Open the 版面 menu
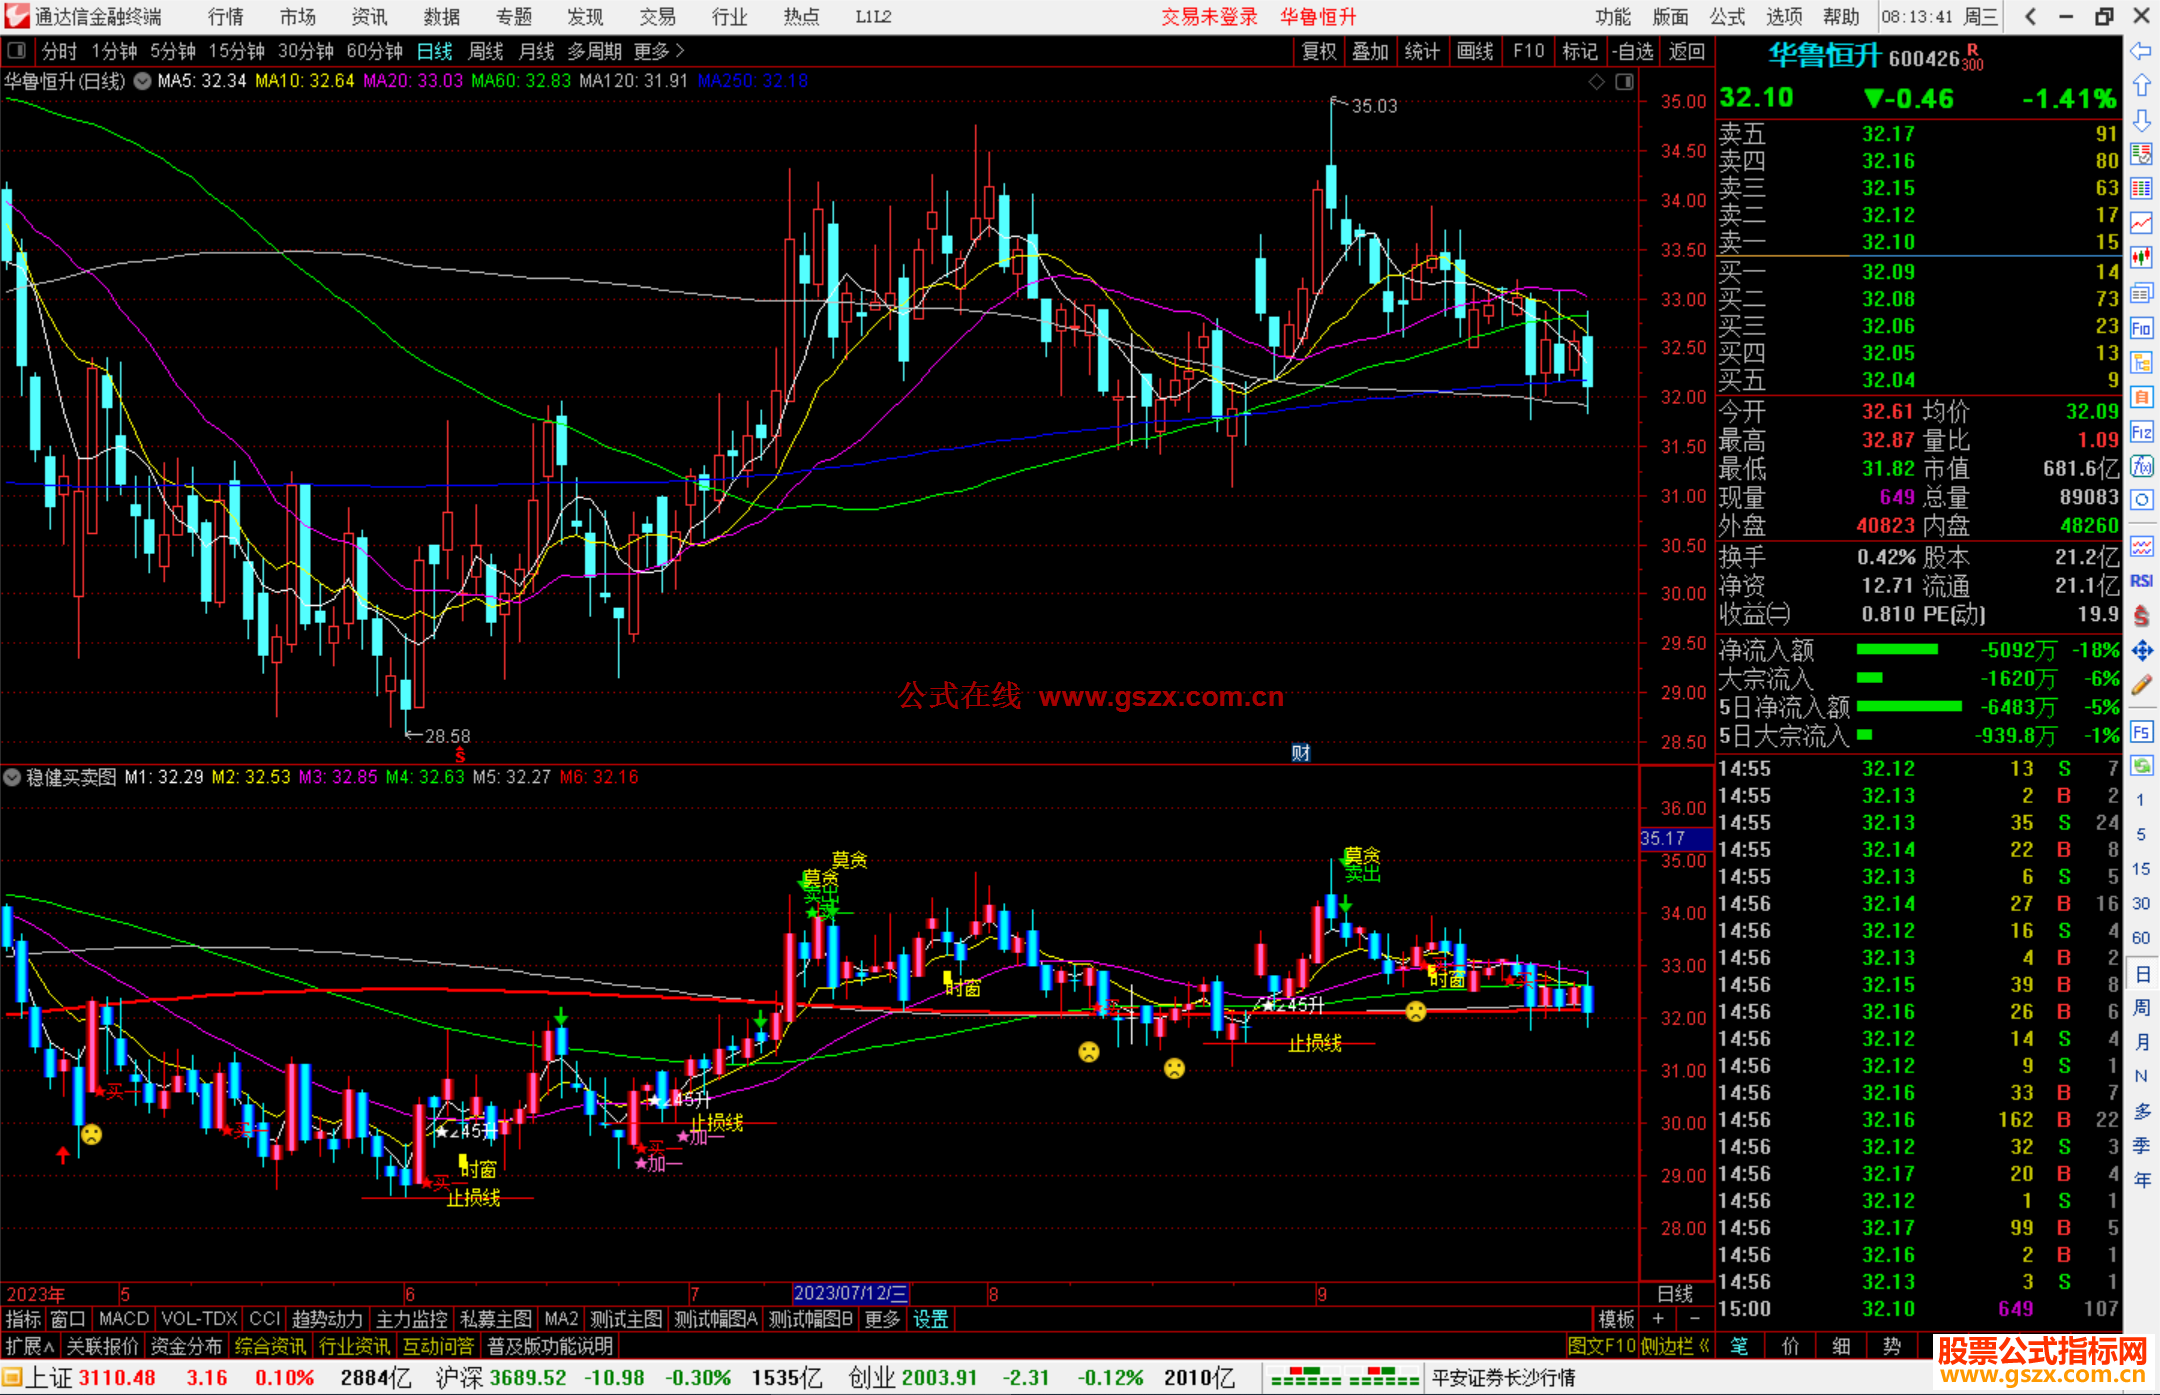The width and height of the screenshot is (2160, 1395). [1670, 17]
